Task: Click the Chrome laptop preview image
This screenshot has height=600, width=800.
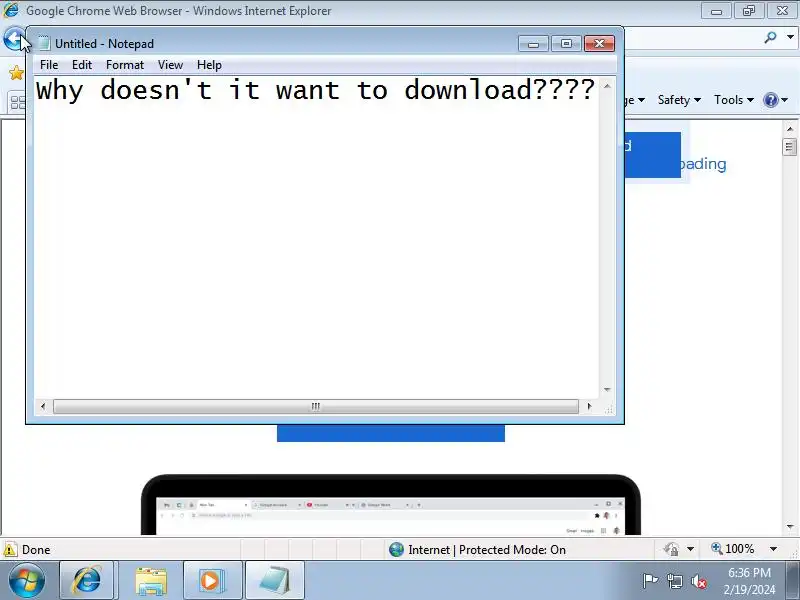Action: 391,505
